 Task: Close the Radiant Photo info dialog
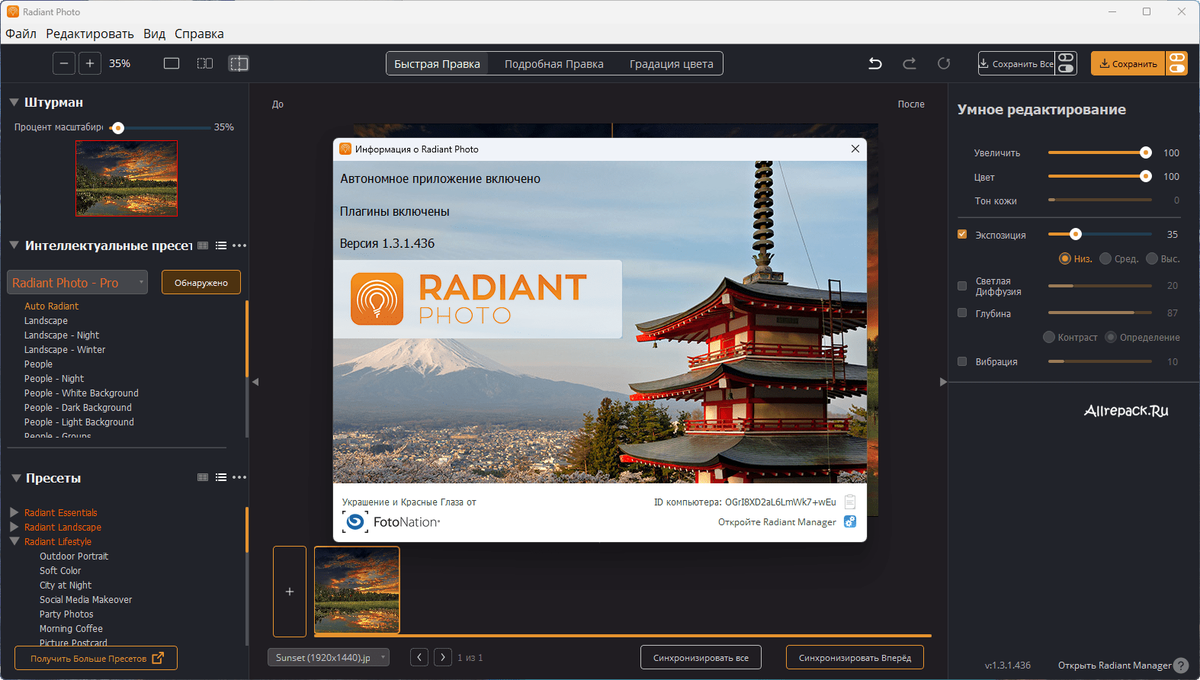pyautogui.click(x=855, y=149)
